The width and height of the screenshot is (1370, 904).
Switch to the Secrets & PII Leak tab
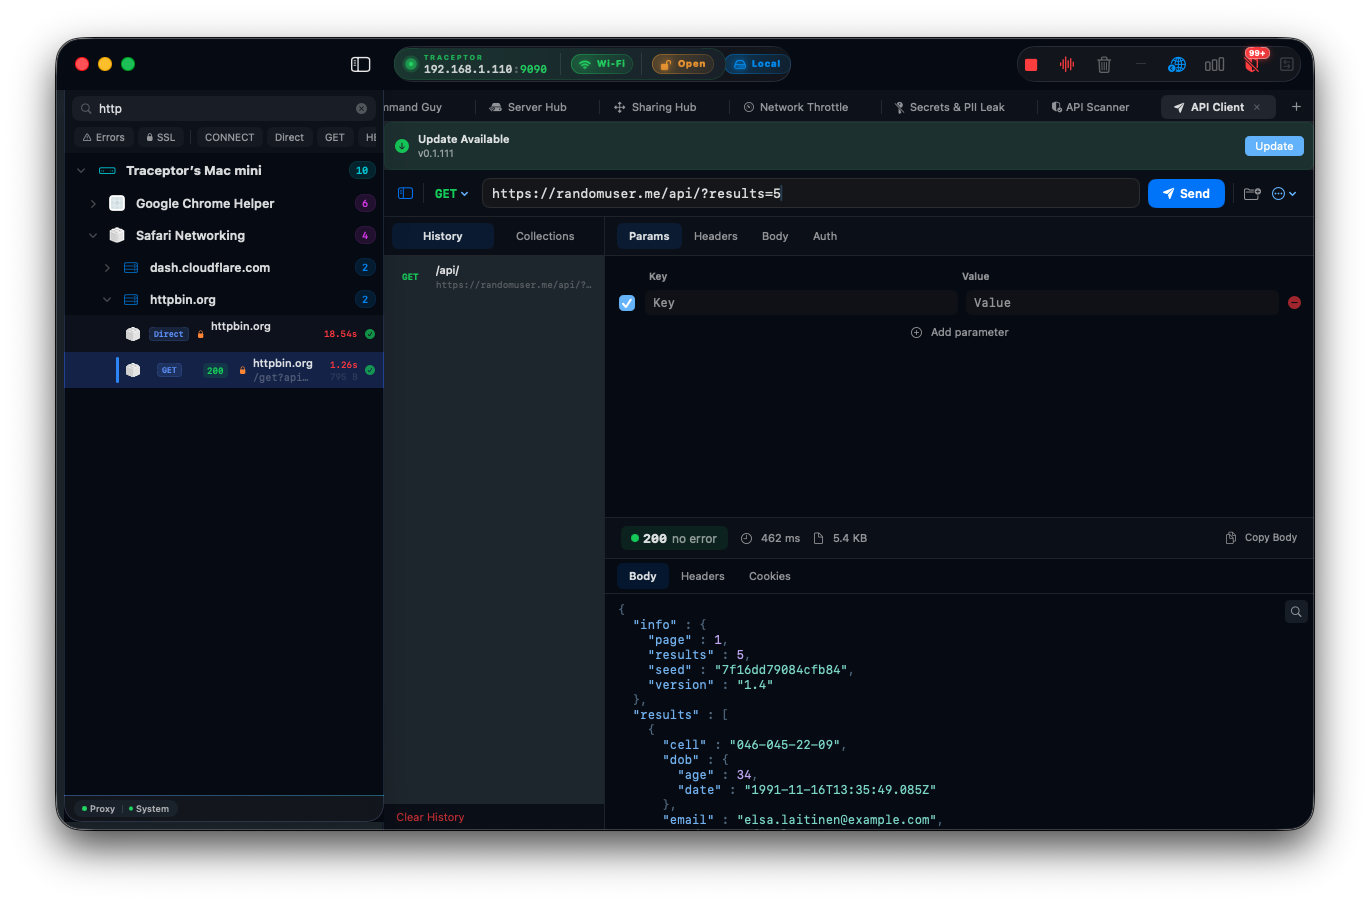pyautogui.click(x=949, y=107)
